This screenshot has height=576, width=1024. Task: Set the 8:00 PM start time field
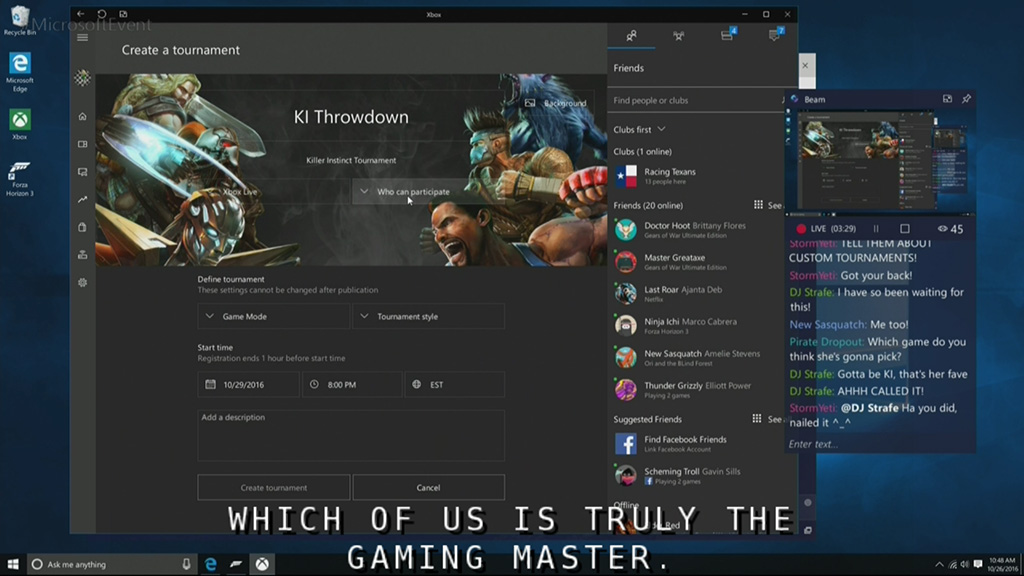352,385
